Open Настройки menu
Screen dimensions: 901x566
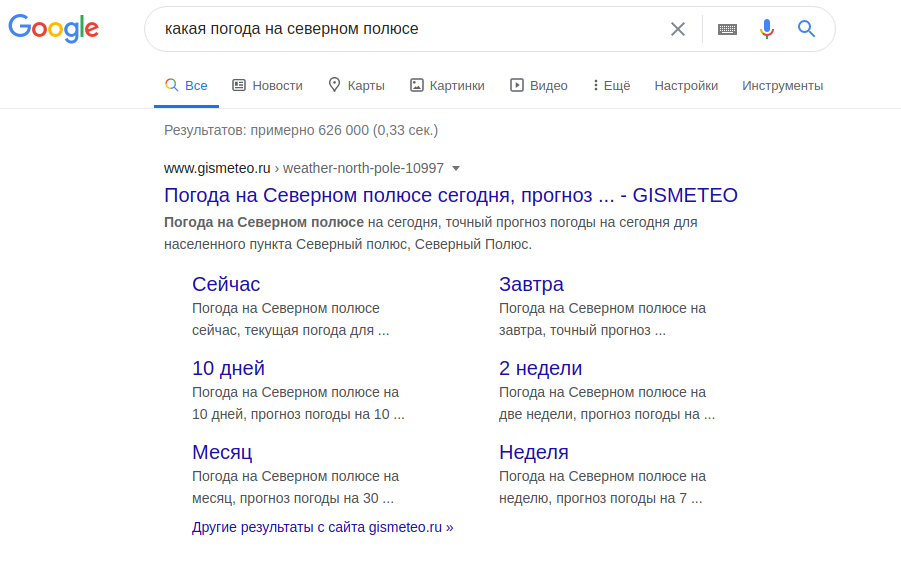(x=686, y=86)
